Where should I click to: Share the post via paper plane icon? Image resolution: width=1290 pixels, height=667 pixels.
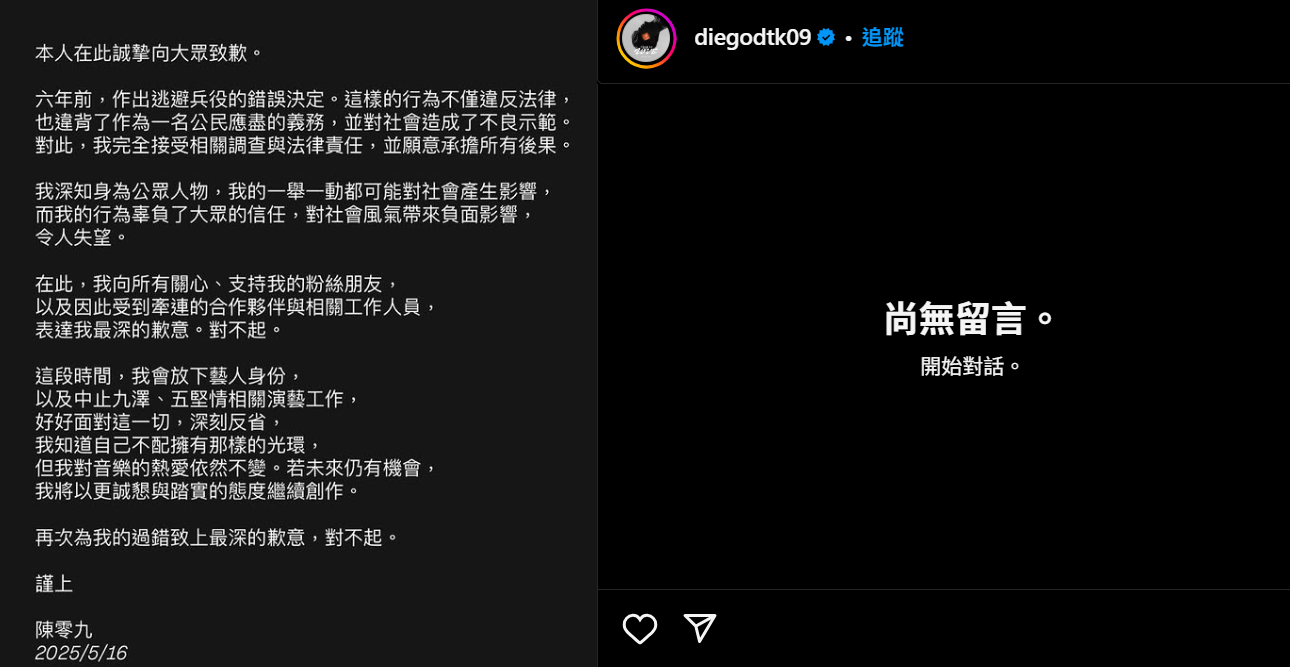pyautogui.click(x=700, y=628)
